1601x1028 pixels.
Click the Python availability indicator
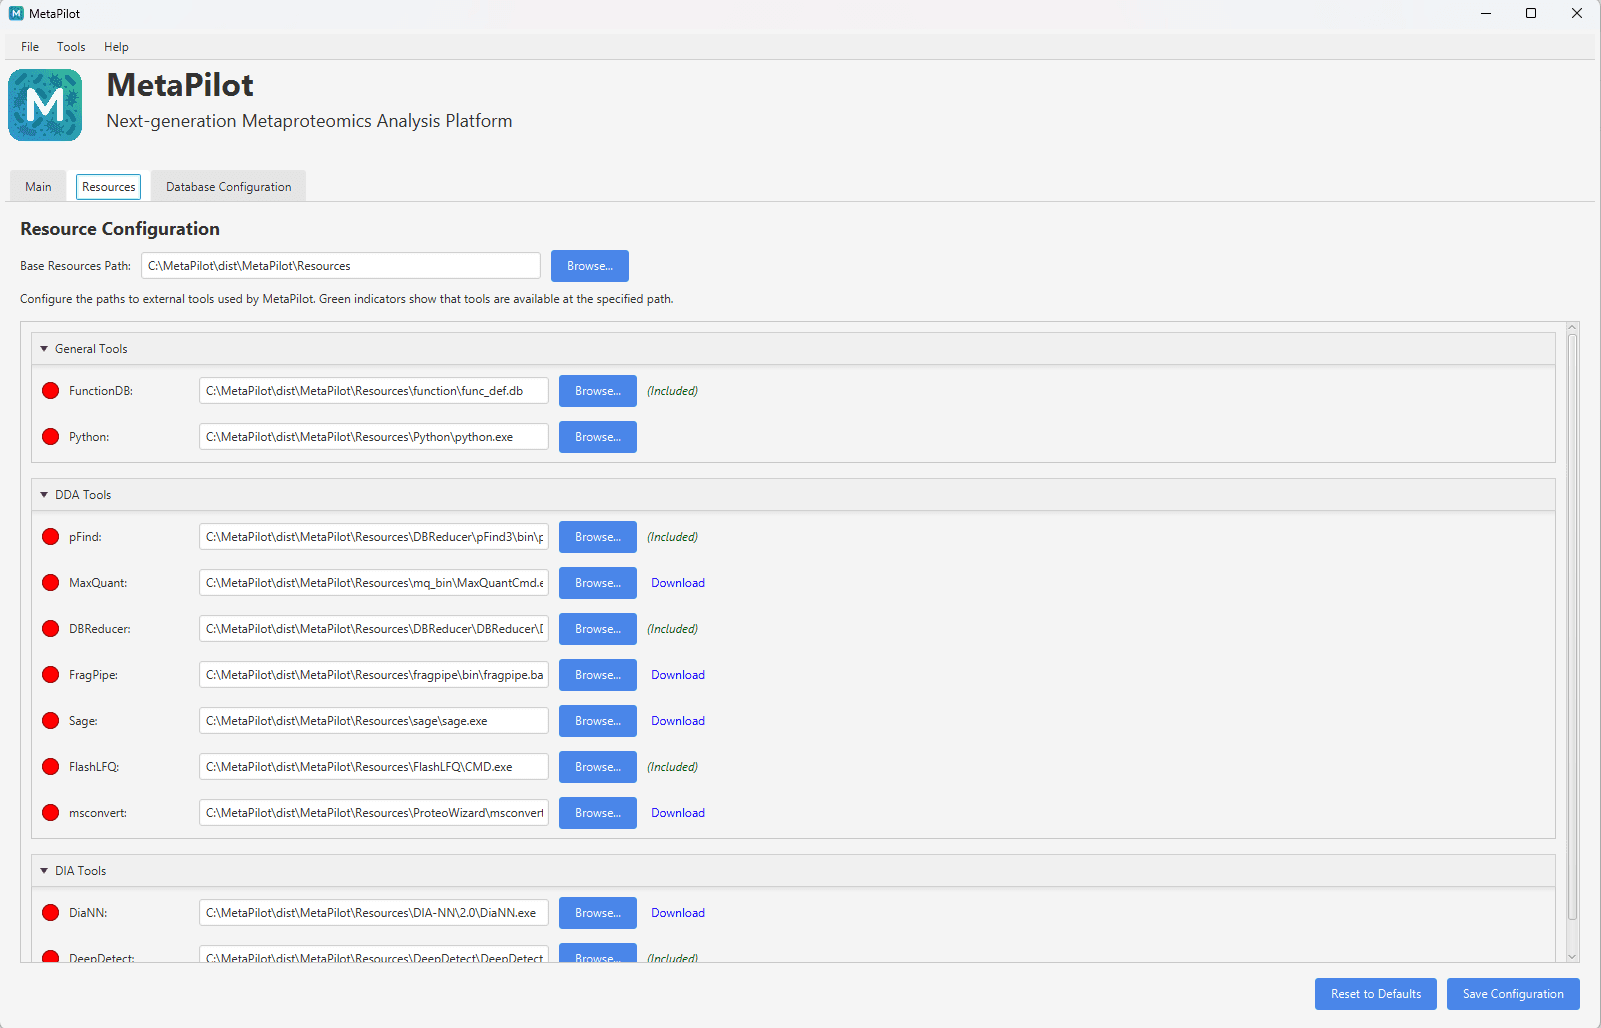click(50, 436)
